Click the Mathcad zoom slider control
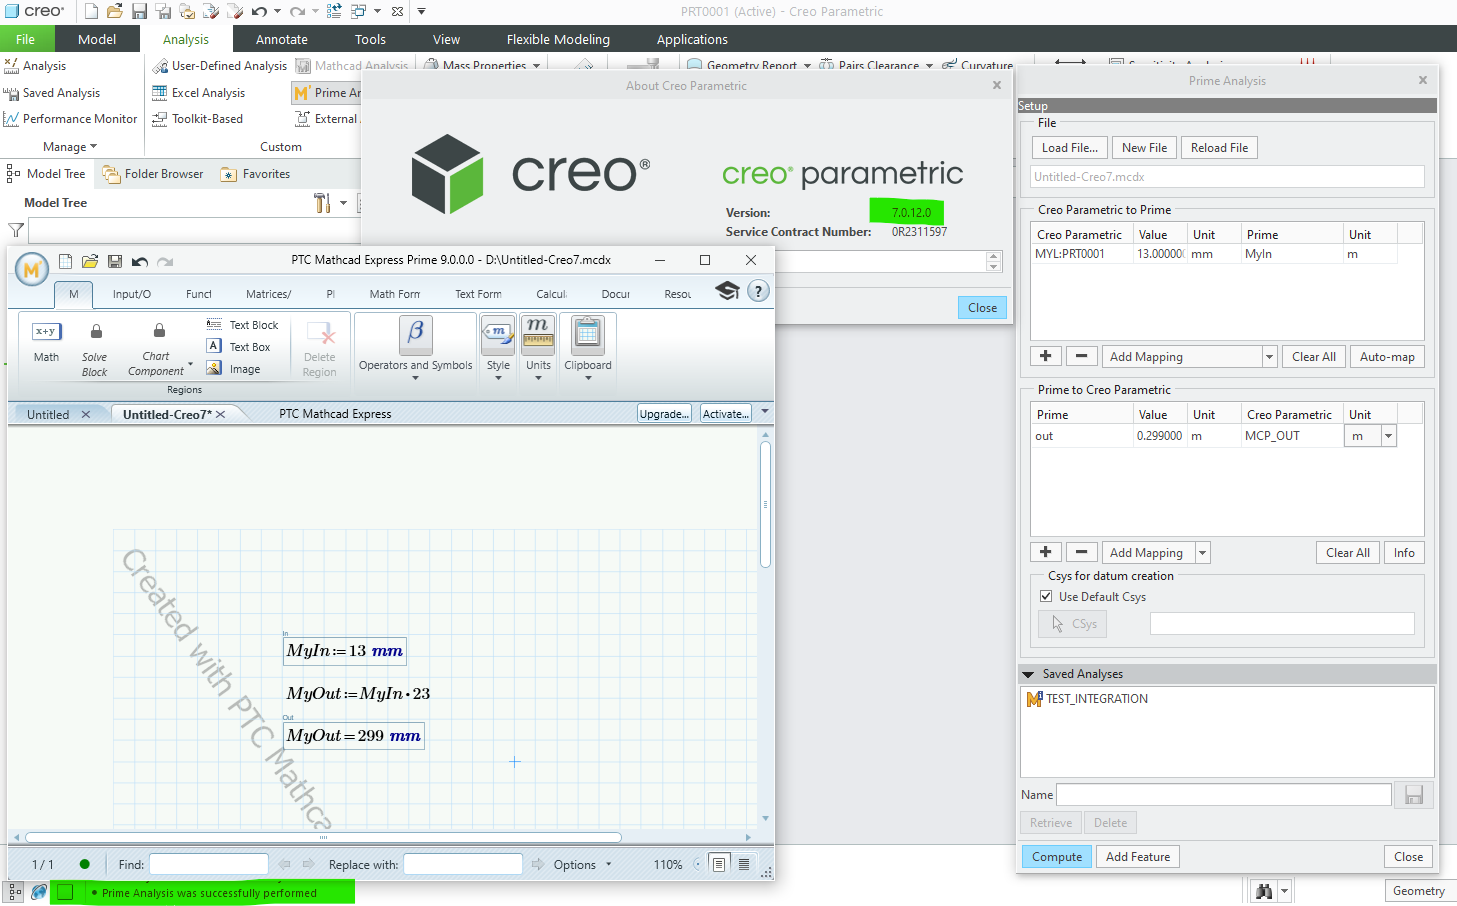 (x=698, y=865)
